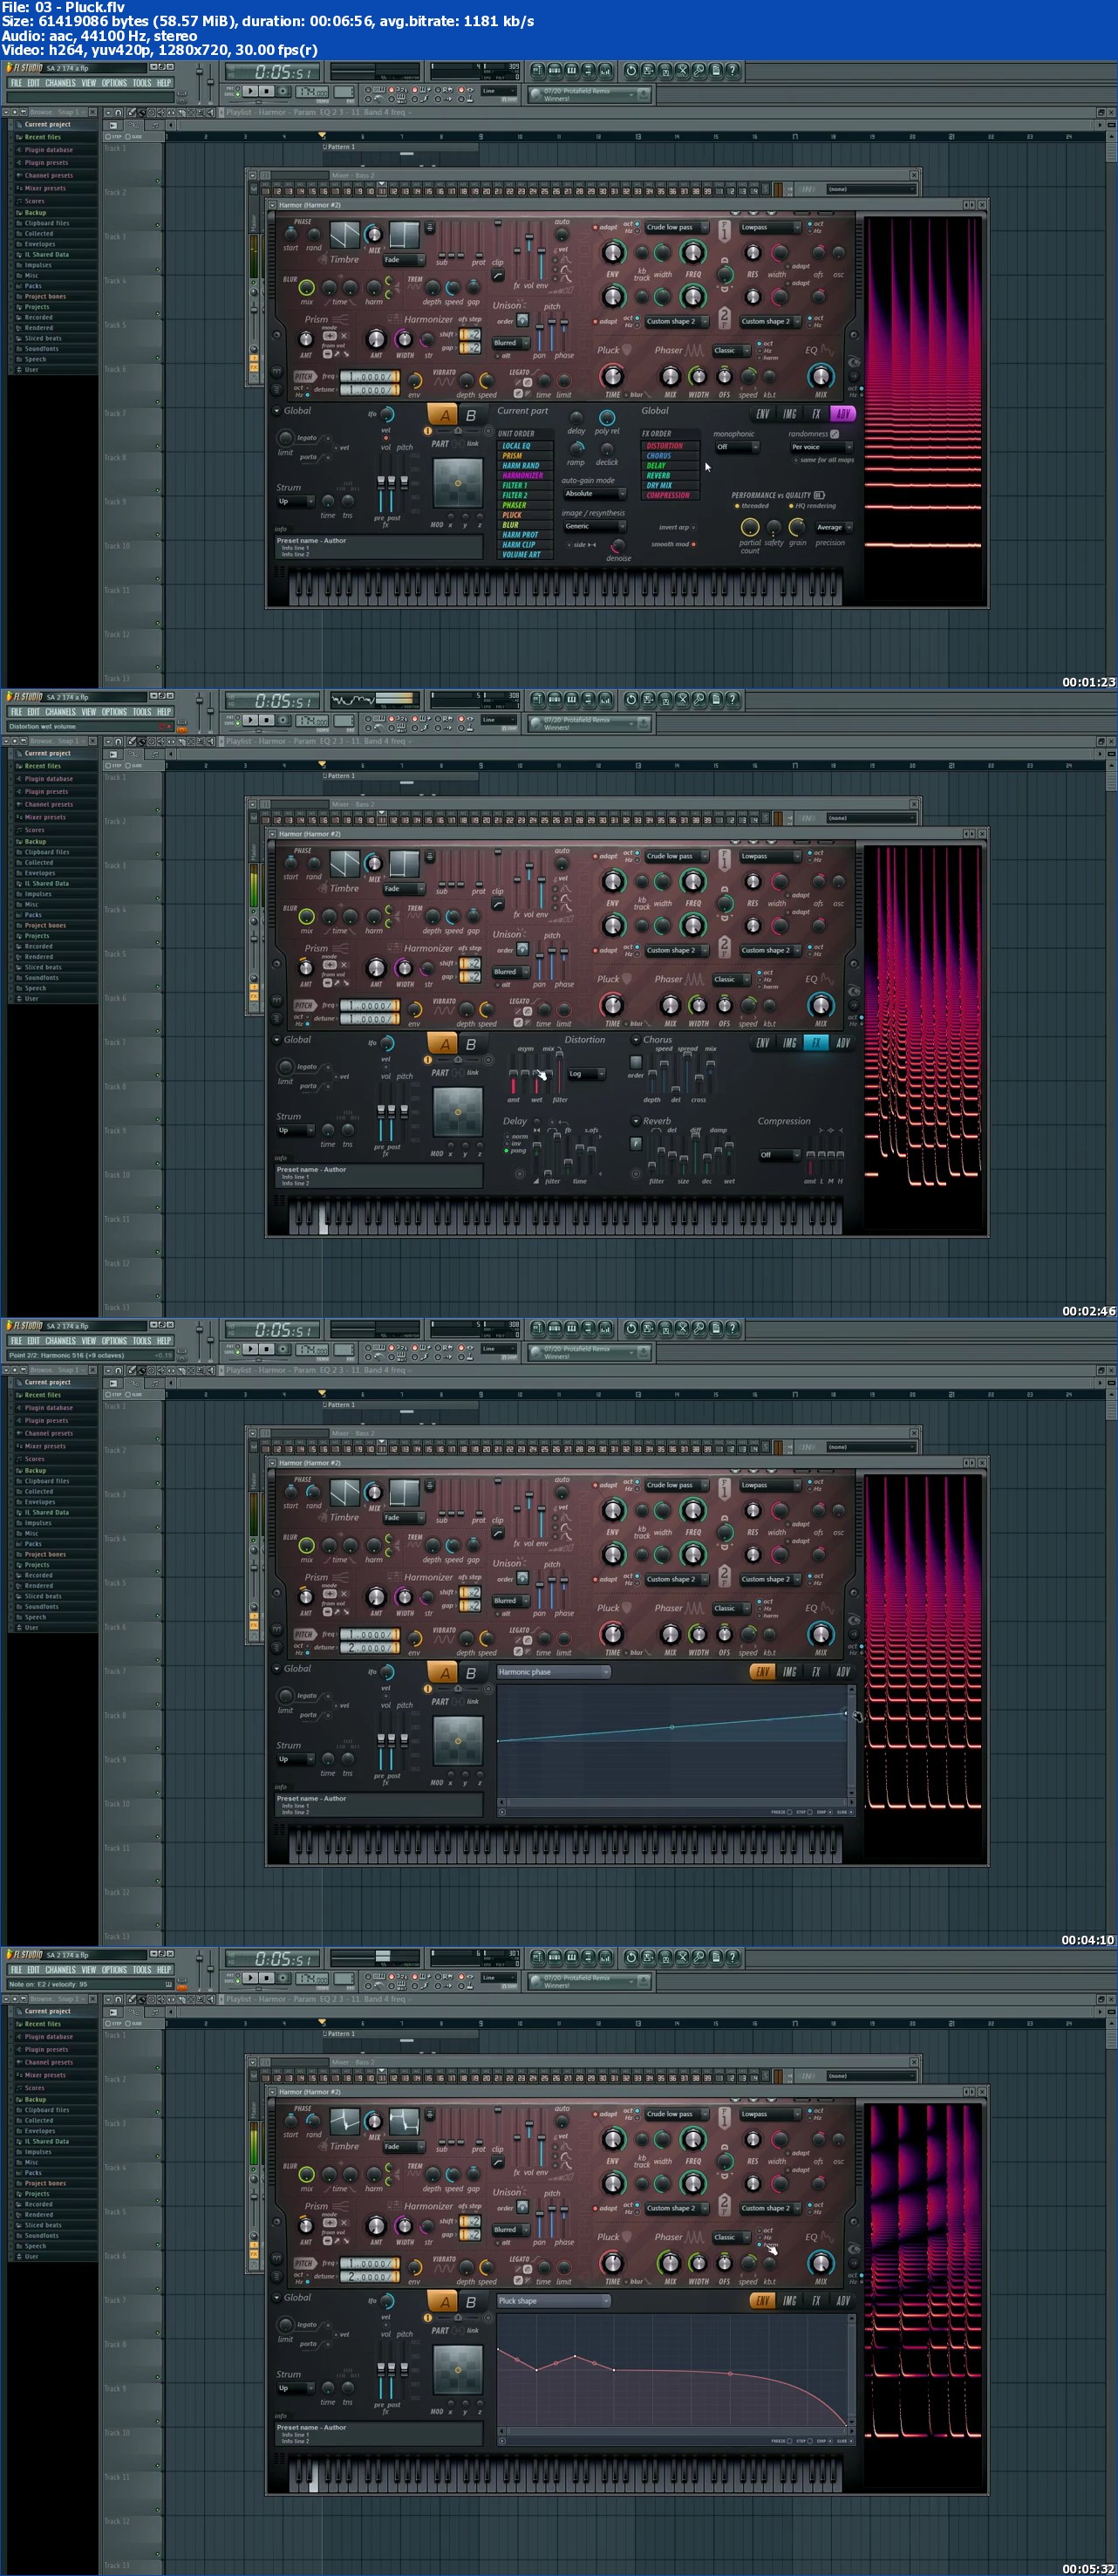Open TOOLS menu in 00:04:10 frame

142,1341
